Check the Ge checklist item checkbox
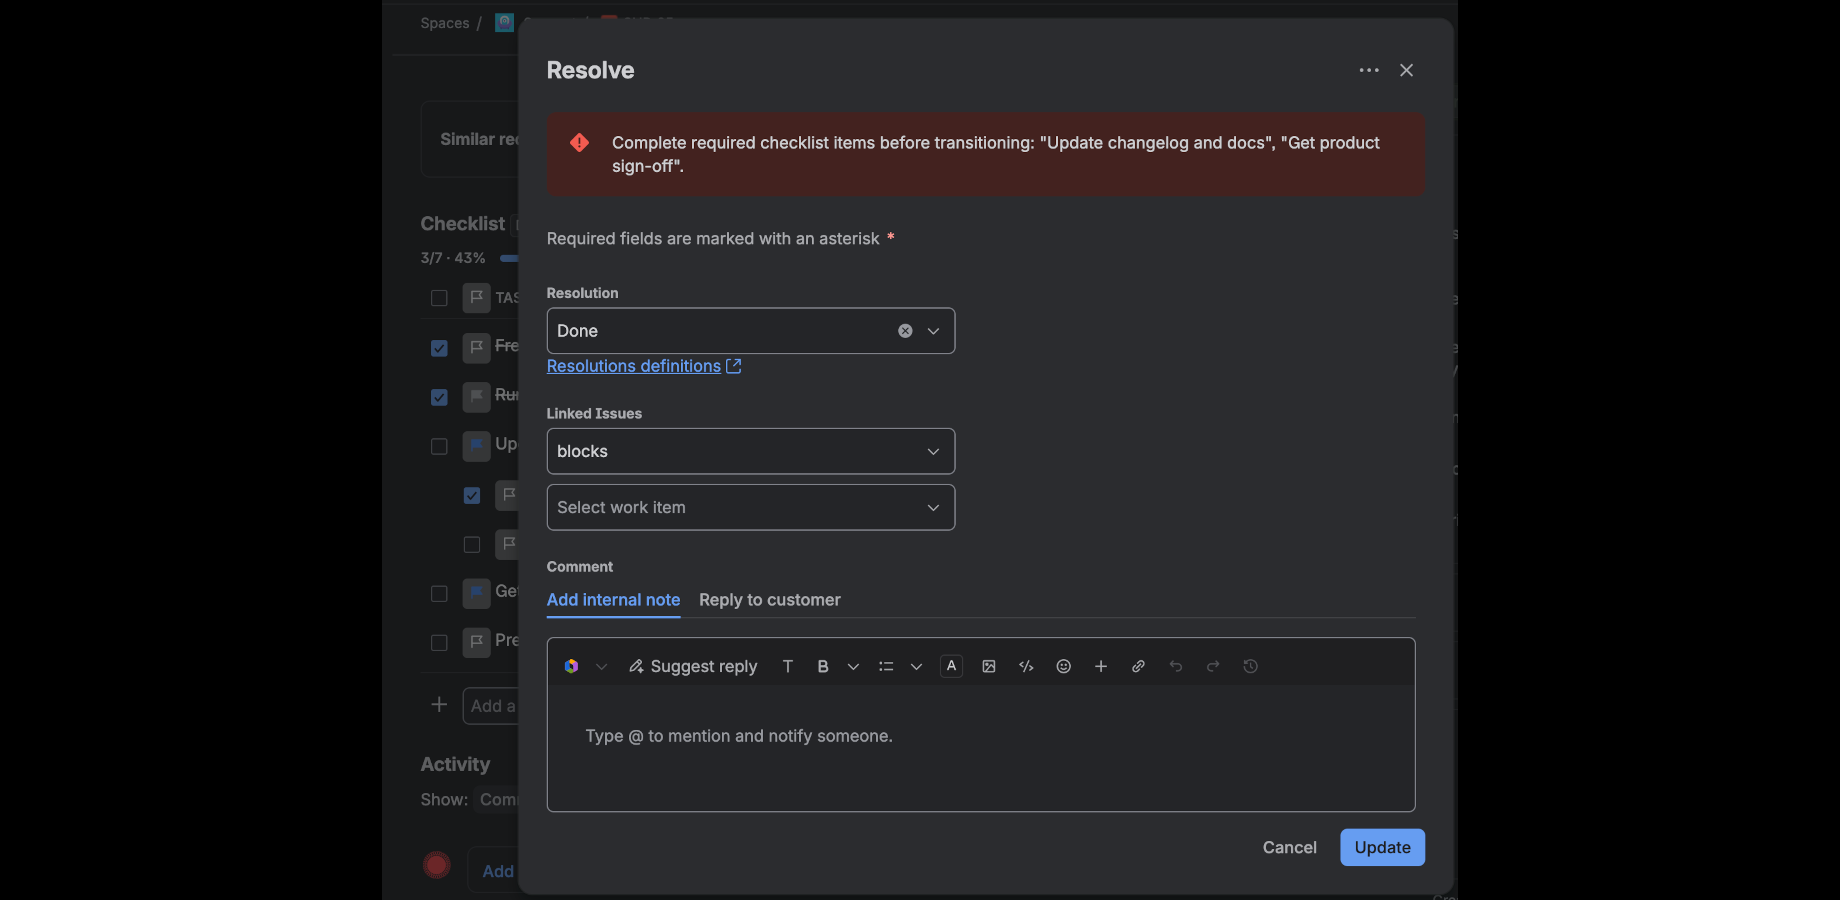This screenshot has height=900, width=1840. [439, 594]
